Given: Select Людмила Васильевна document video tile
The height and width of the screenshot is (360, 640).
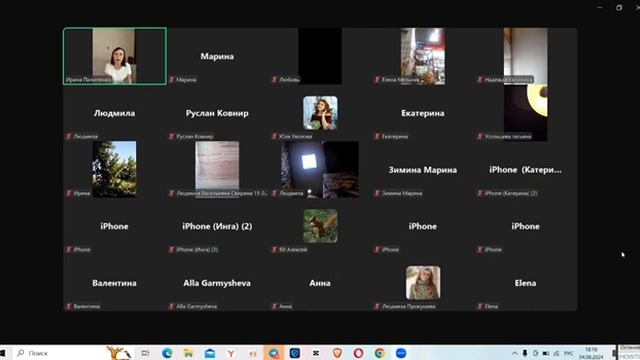Looking at the screenshot, I should (217, 169).
